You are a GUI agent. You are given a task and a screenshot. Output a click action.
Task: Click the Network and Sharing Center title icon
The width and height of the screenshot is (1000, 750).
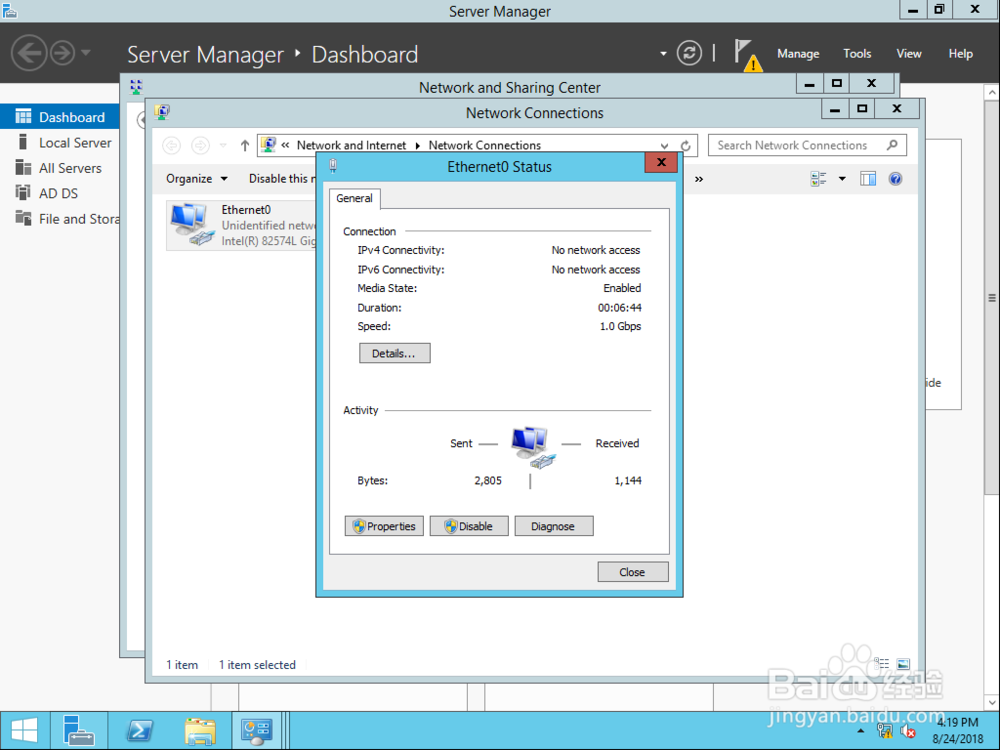[x=136, y=87]
